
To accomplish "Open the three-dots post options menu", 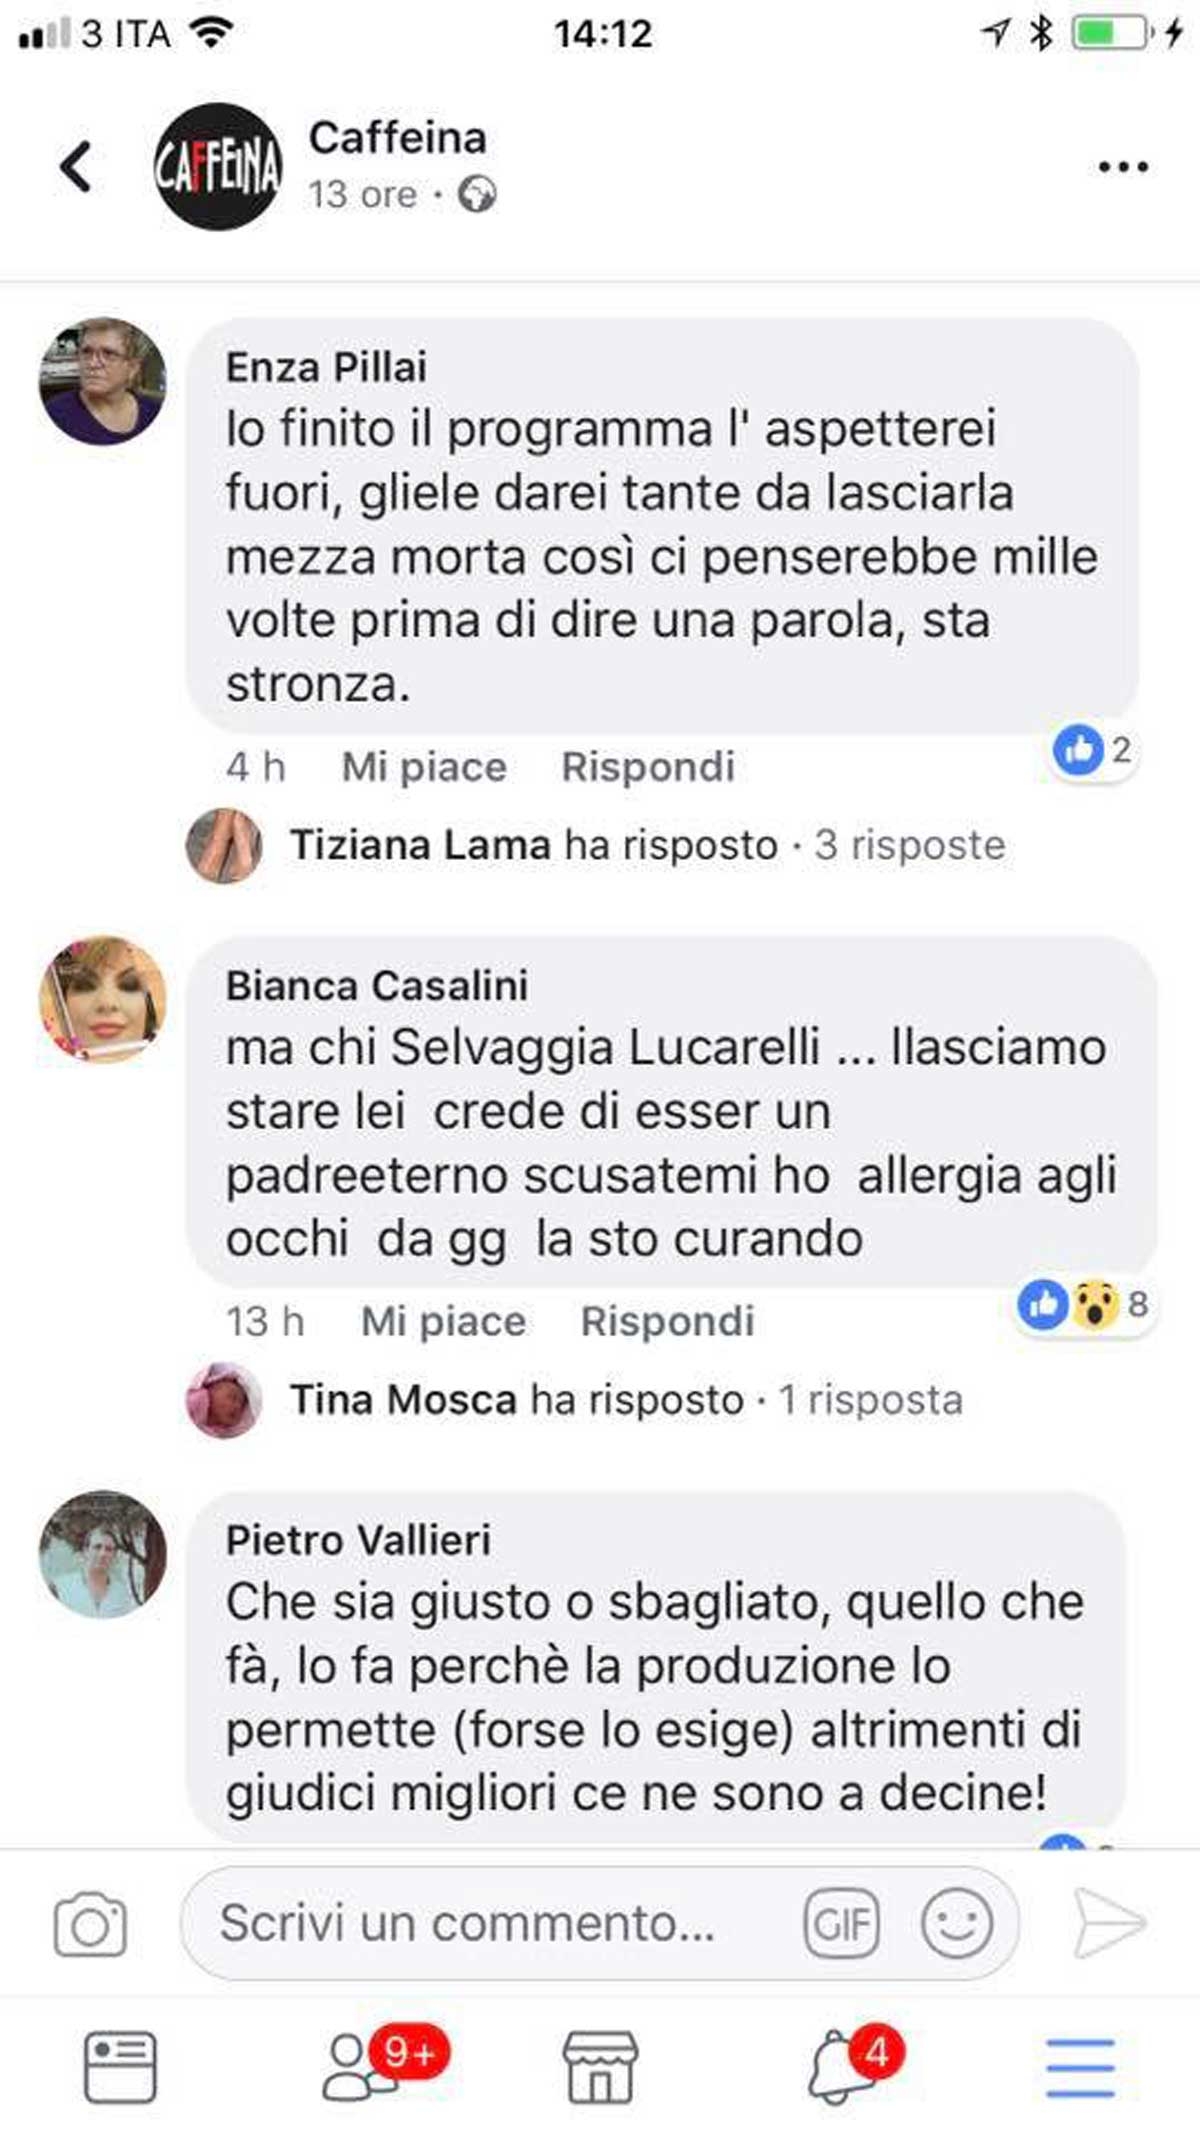I will tap(1123, 167).
